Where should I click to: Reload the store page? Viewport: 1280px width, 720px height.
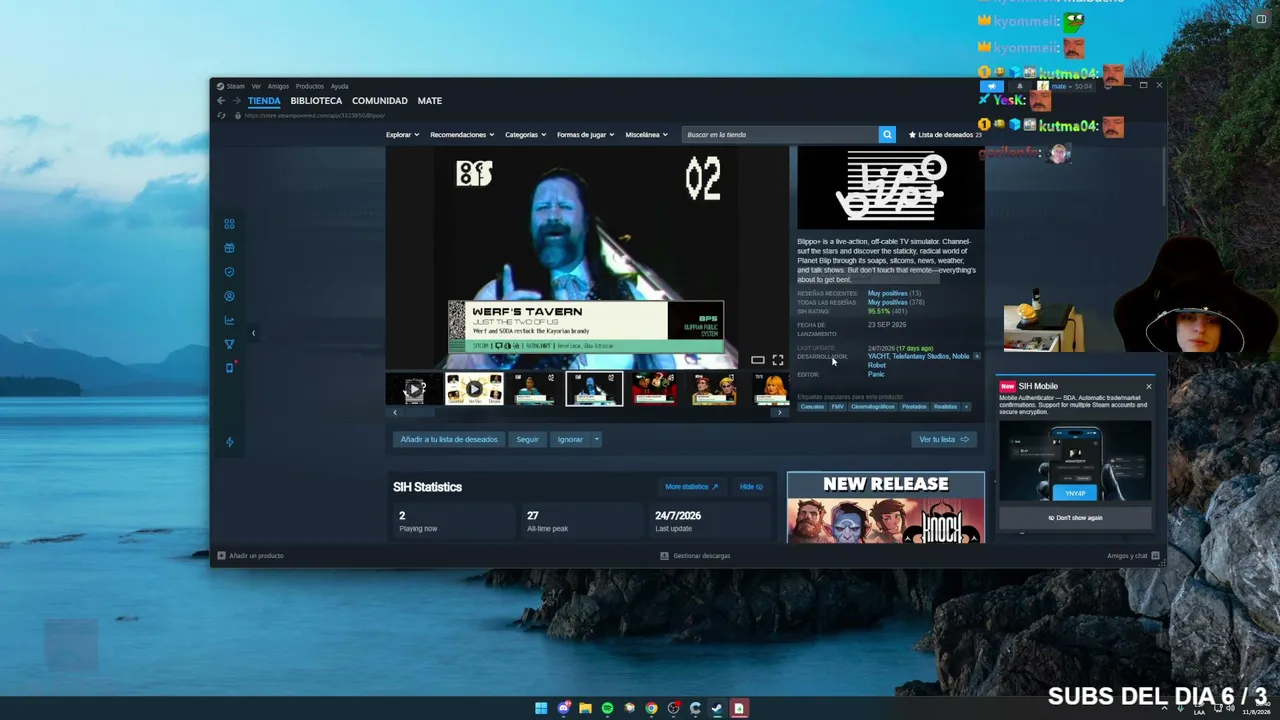pyautogui.click(x=221, y=115)
